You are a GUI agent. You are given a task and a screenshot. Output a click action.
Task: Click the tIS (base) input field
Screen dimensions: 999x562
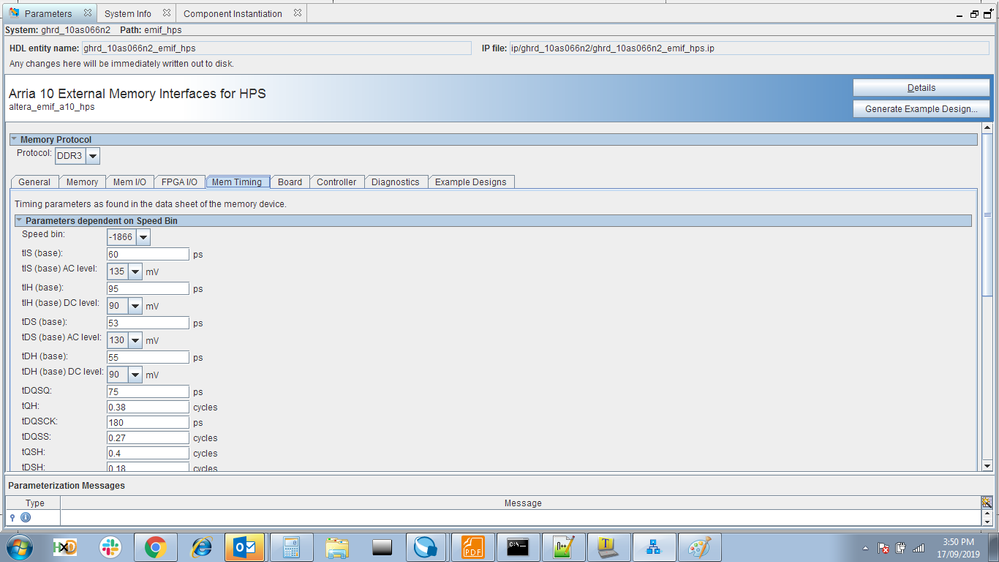point(148,254)
